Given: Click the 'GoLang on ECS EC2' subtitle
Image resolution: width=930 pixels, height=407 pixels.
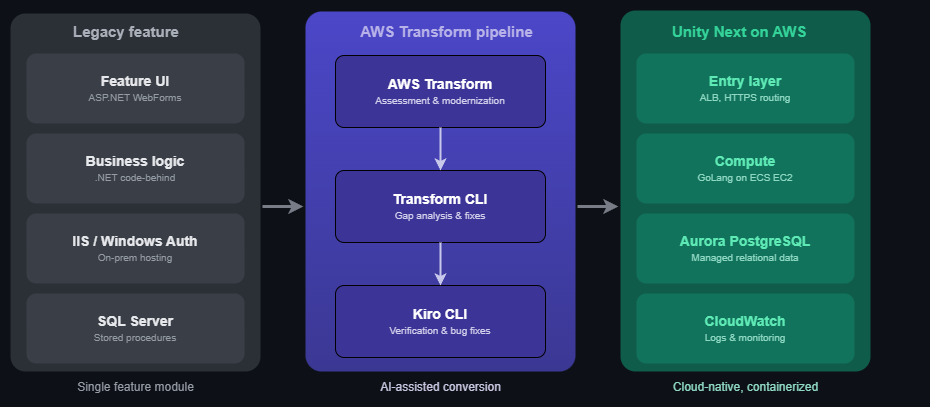Looking at the screenshot, I should click(x=745, y=178).
